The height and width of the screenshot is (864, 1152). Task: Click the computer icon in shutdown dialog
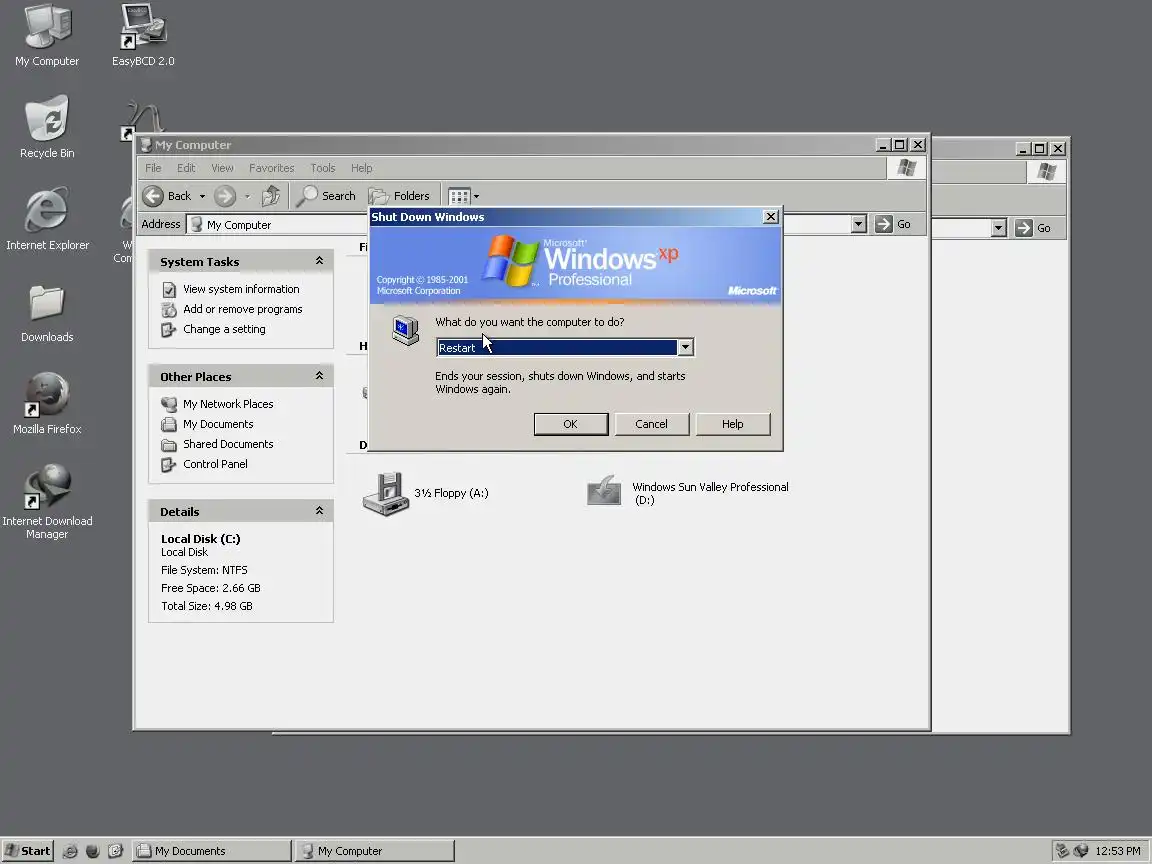pos(405,331)
